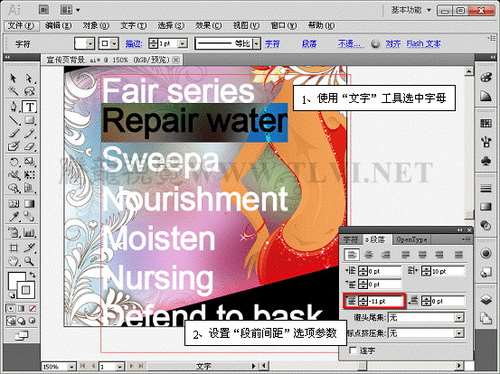Select the Pen tool
The image size is (500, 374).
(13, 107)
